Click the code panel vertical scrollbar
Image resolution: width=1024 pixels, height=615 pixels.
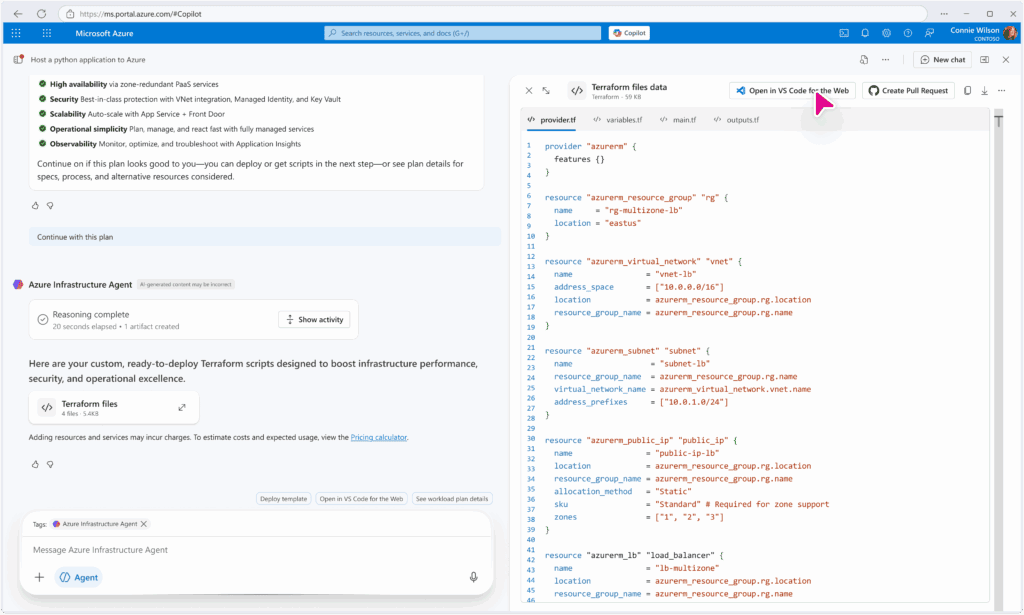tap(998, 359)
